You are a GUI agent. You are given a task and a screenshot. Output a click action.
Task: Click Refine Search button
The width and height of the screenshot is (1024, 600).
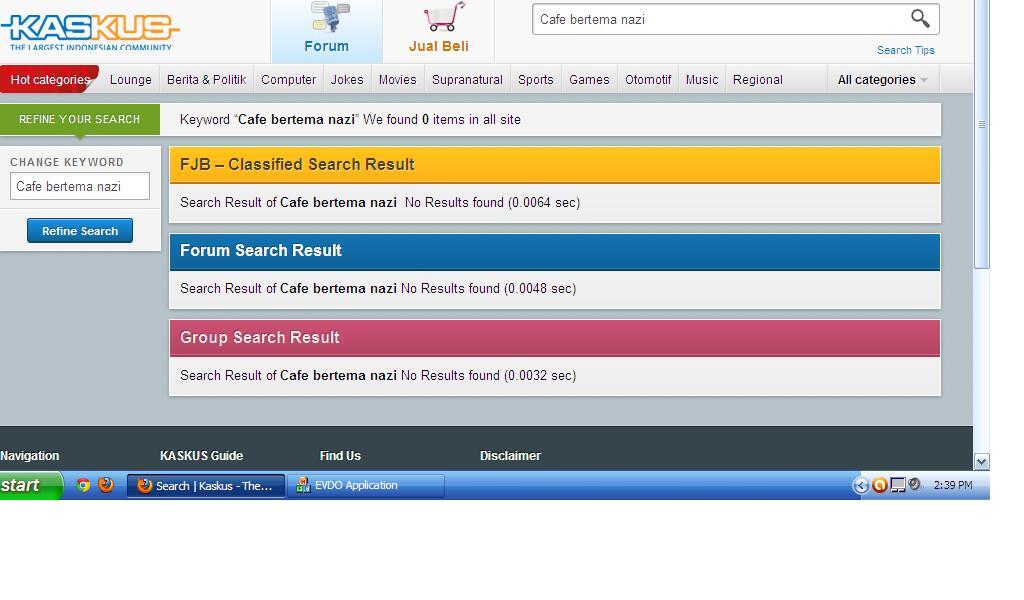[80, 230]
